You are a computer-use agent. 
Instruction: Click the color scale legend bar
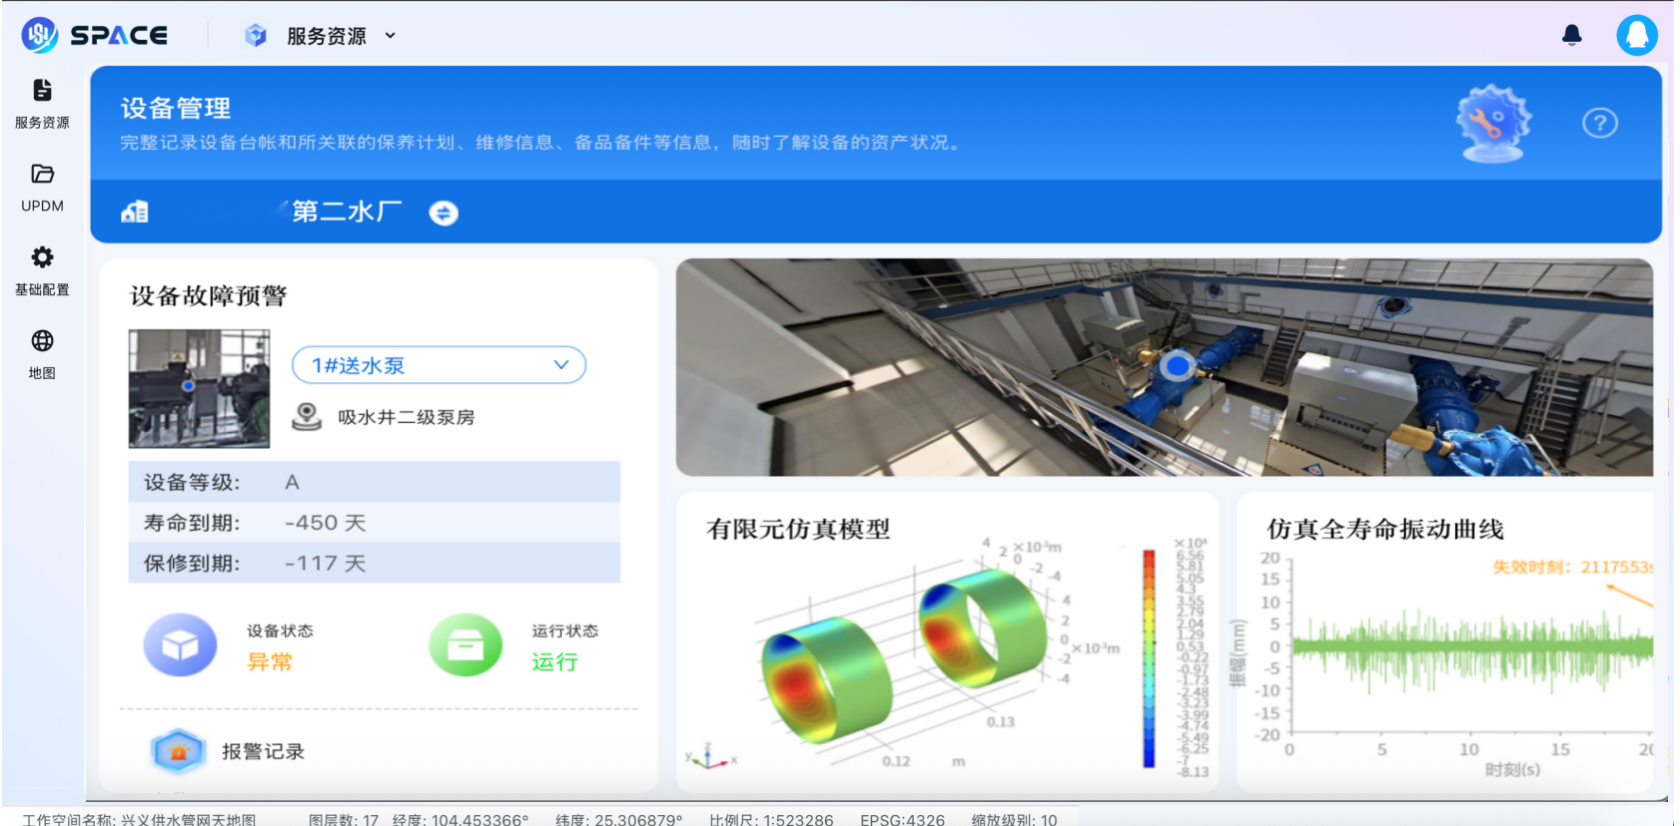(x=1149, y=658)
